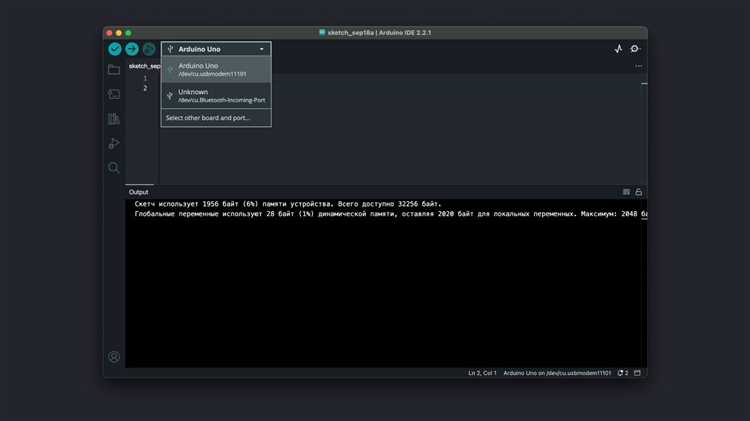Viewport: 750px width, 421px height.
Task: Click line number 1 in the editor gutter
Action: pos(145,78)
